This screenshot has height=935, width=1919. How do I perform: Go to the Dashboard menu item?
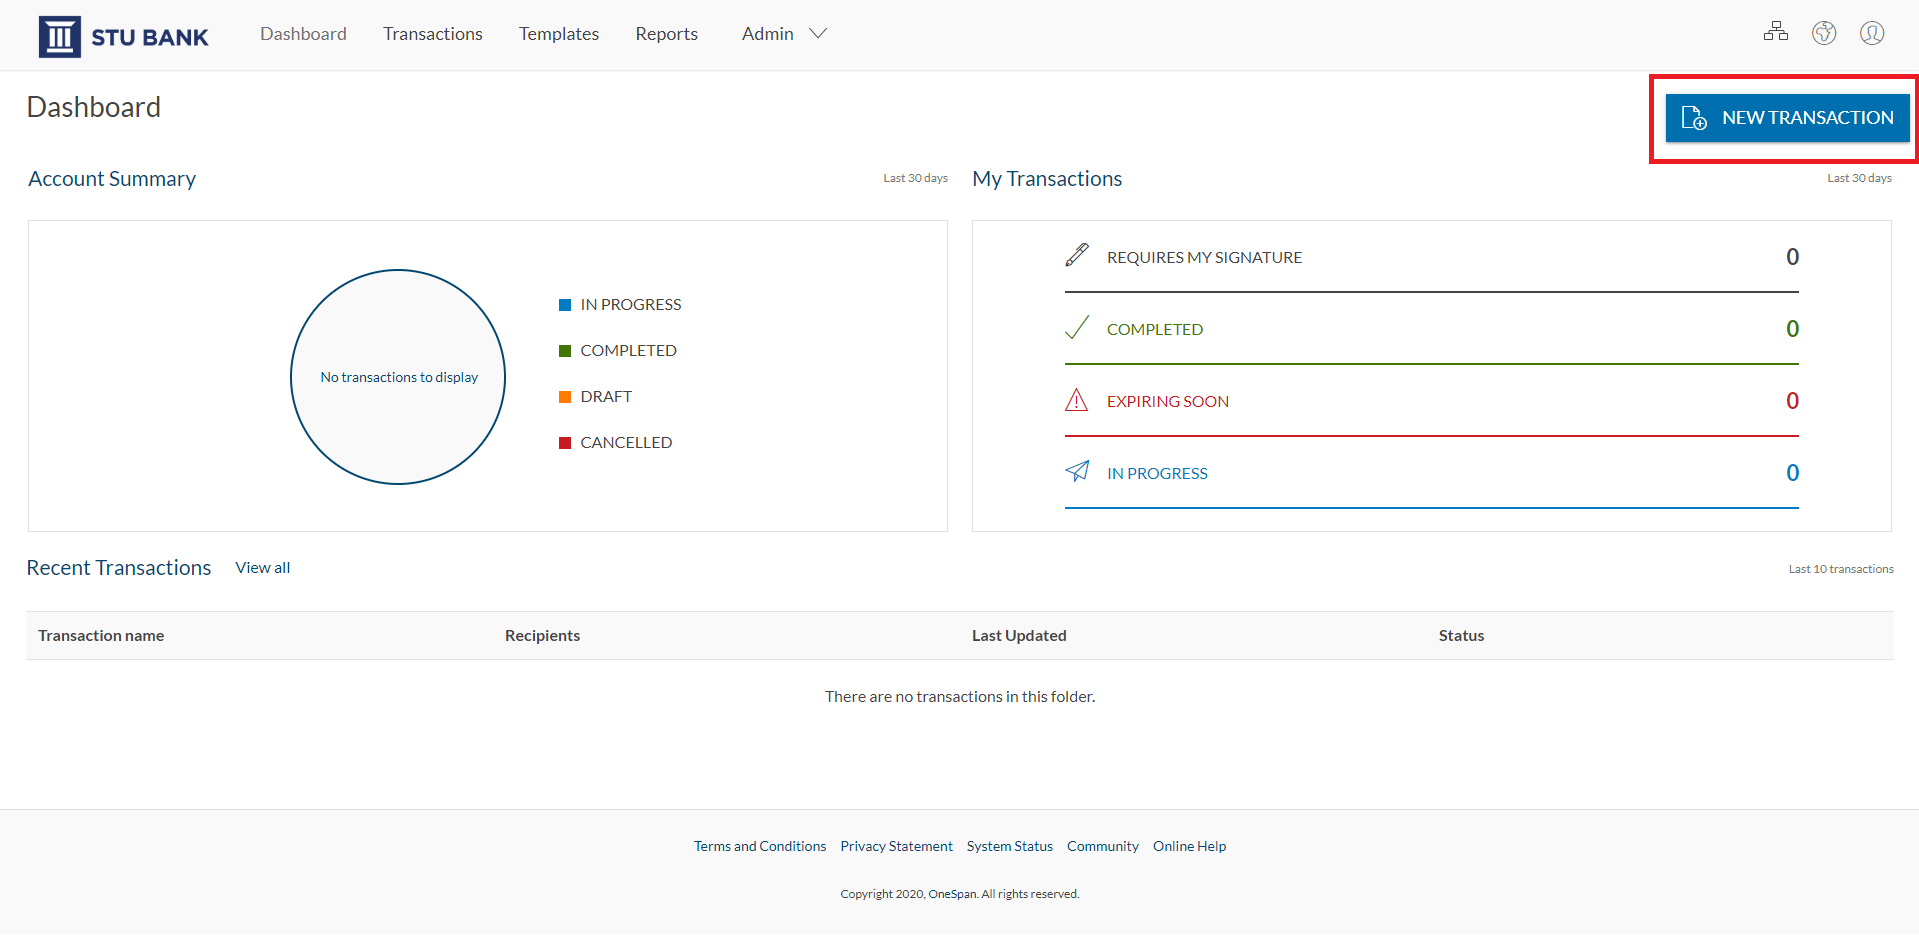click(303, 34)
